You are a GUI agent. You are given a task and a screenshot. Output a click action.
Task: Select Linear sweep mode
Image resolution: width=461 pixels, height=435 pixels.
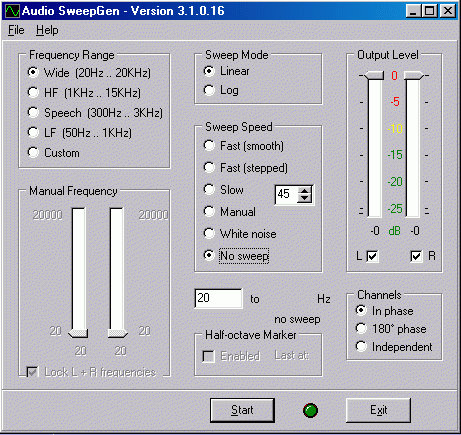click(x=226, y=71)
